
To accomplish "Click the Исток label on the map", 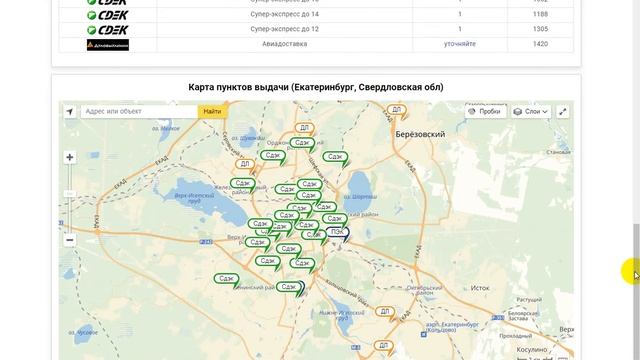I will click(x=480, y=288).
